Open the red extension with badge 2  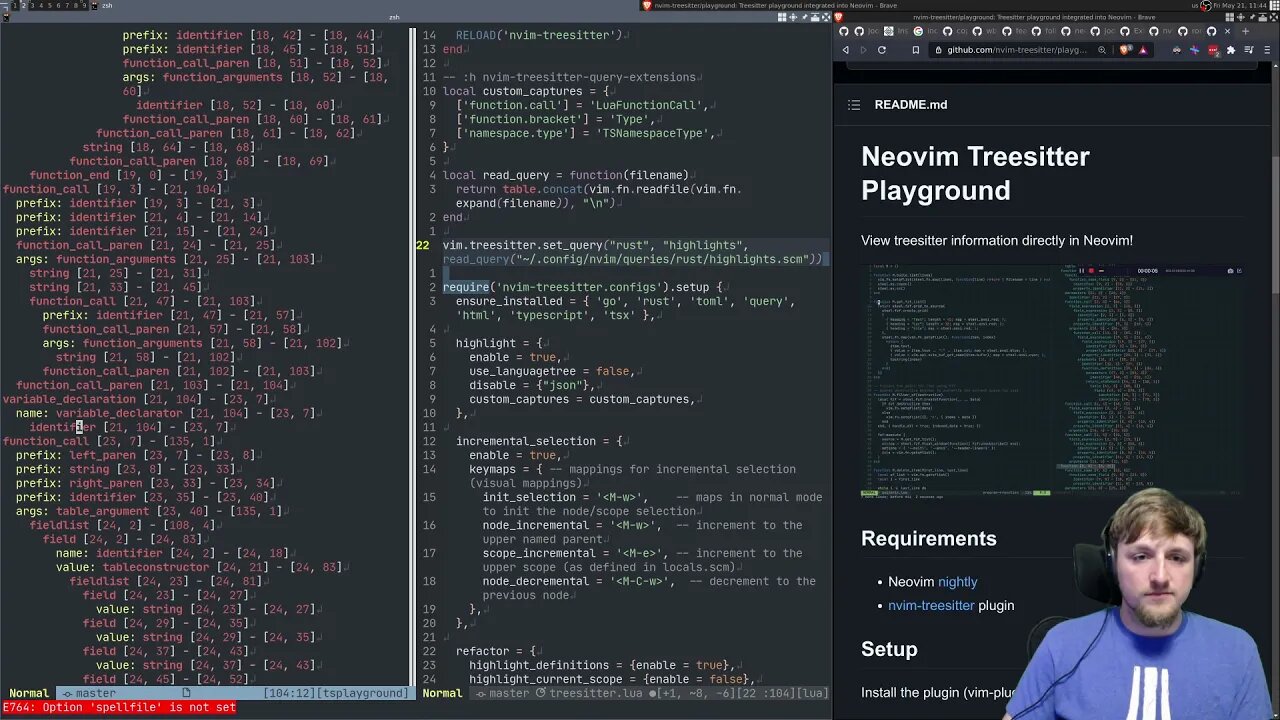tap(1213, 50)
